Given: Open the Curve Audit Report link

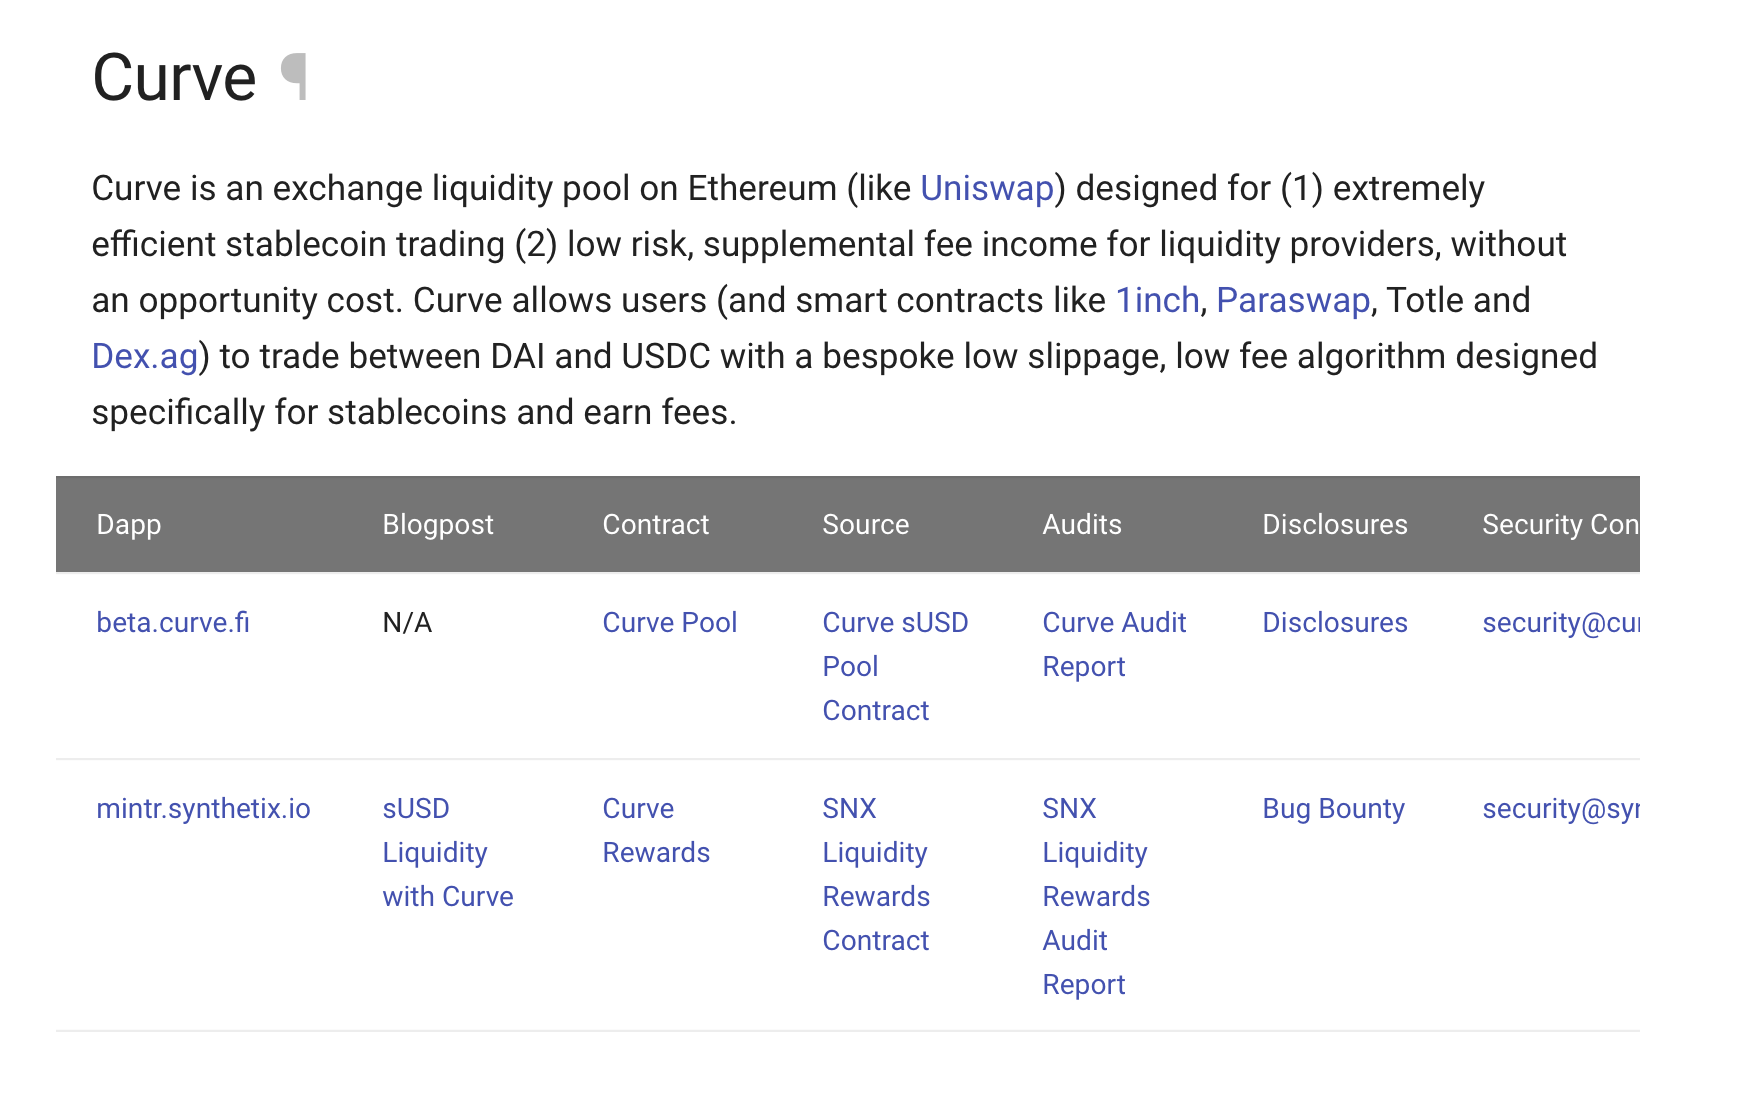Looking at the screenshot, I should click(1113, 644).
